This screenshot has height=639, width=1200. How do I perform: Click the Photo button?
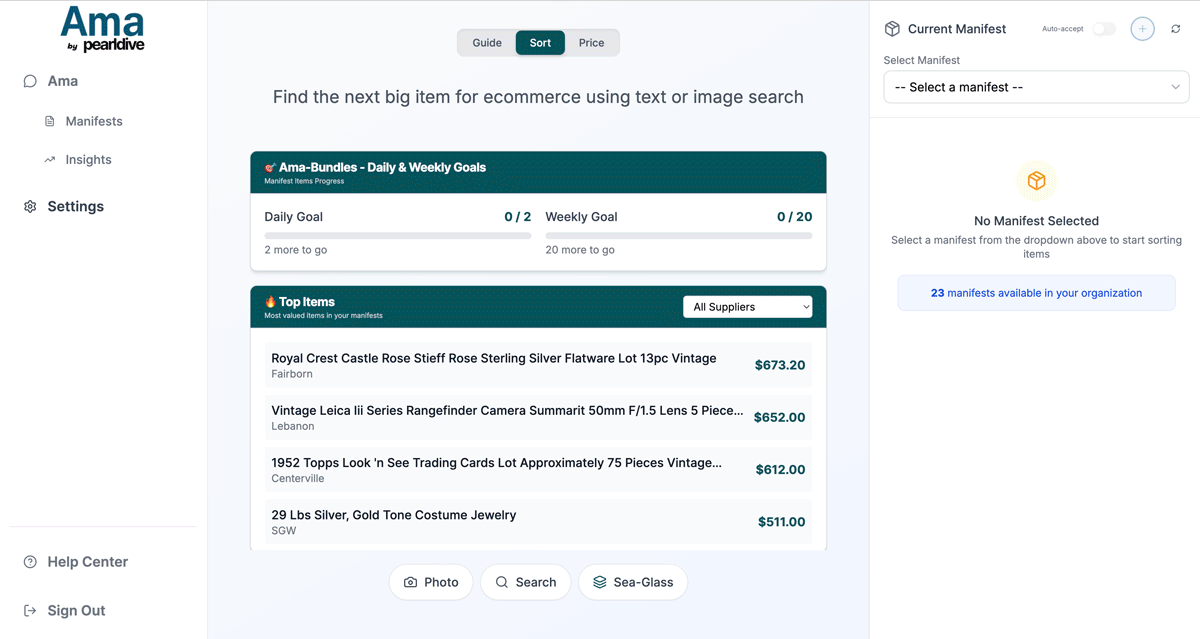click(x=431, y=582)
